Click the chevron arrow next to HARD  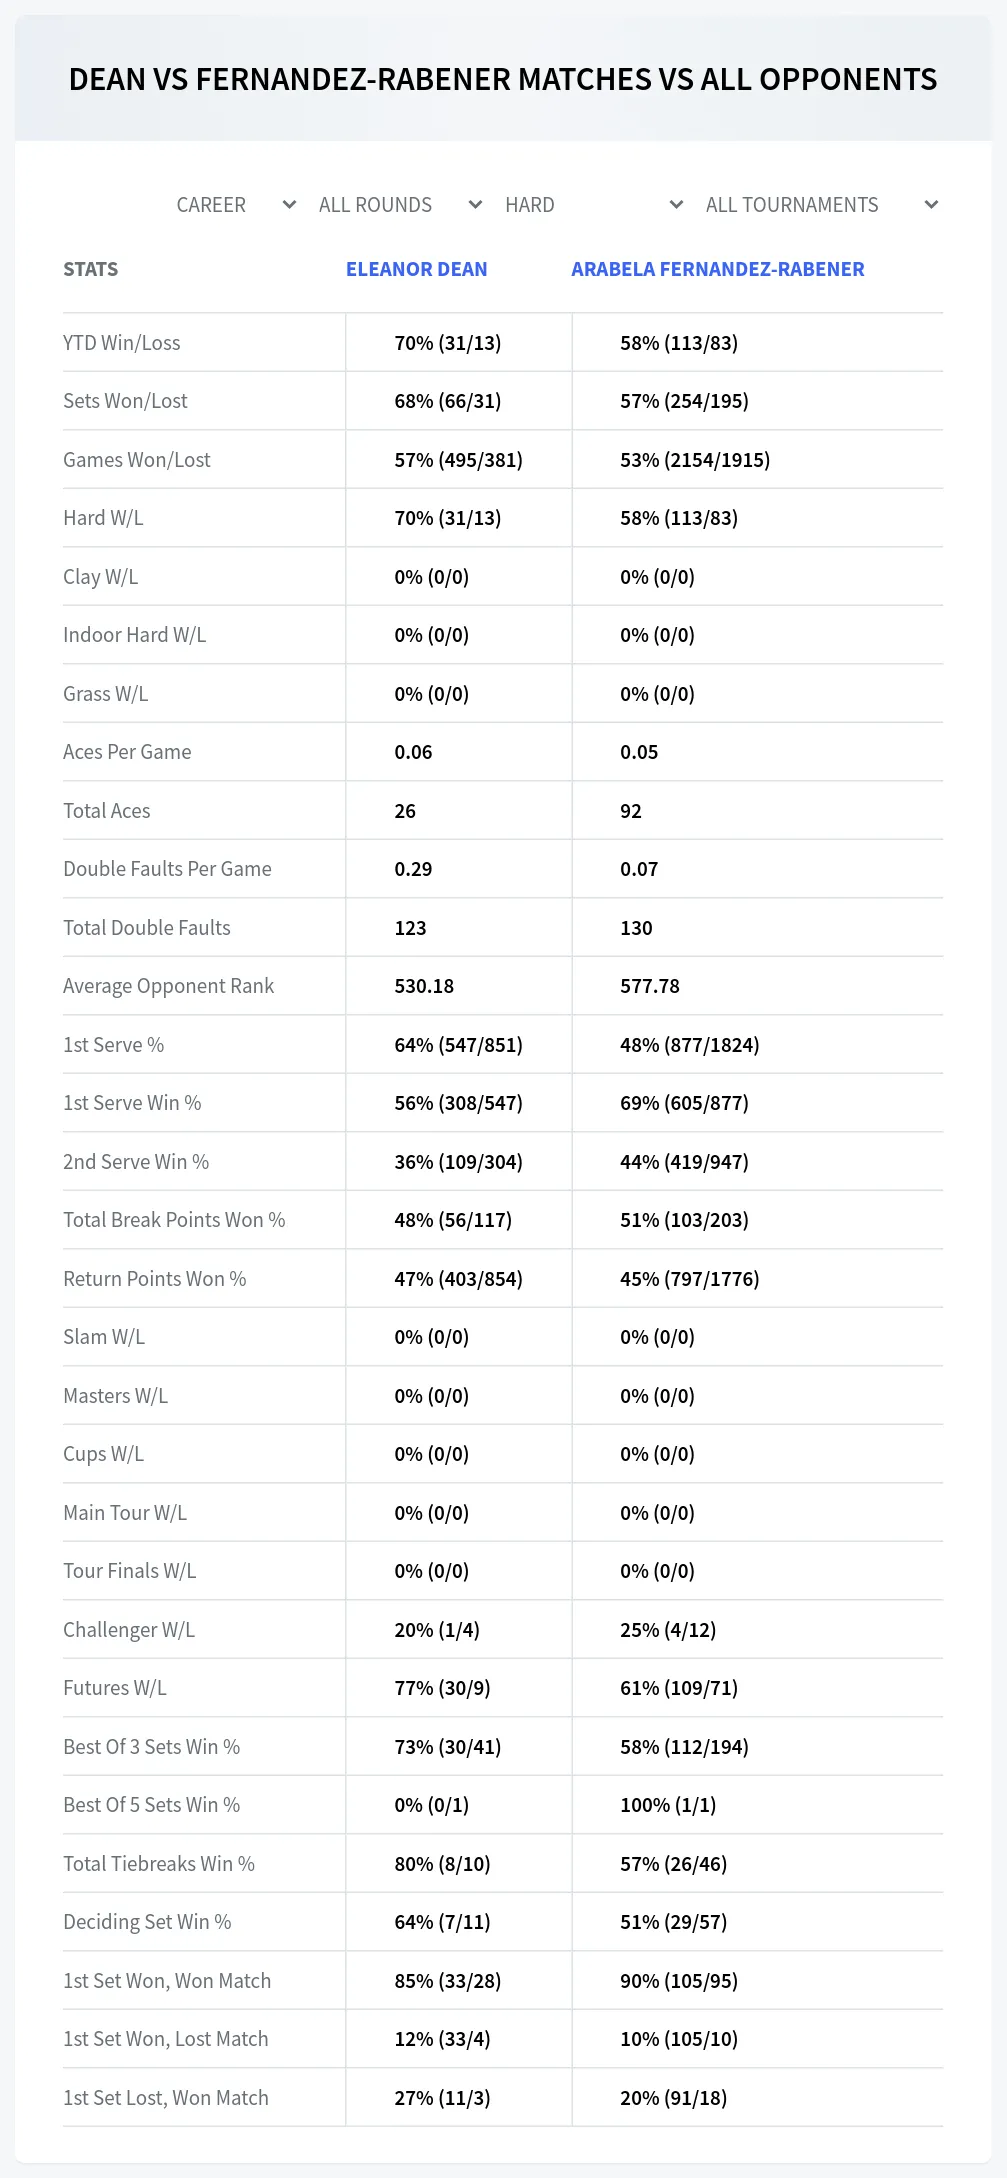(676, 205)
